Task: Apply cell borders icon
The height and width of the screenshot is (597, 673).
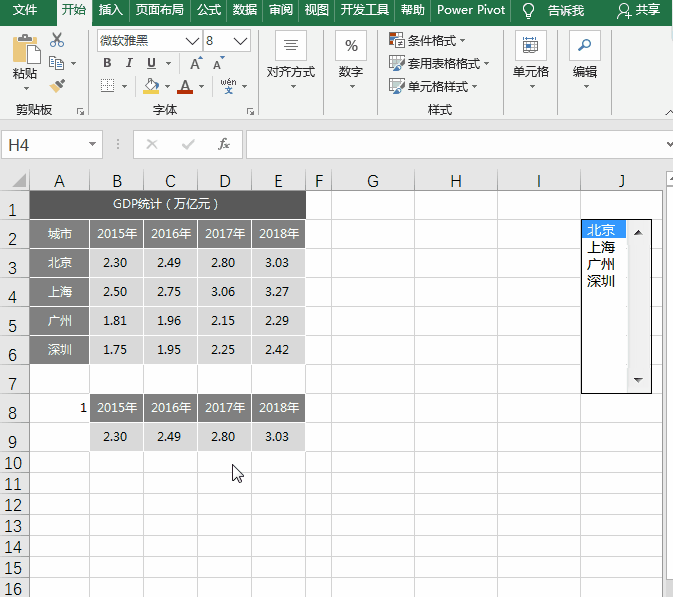Action: pos(107,86)
